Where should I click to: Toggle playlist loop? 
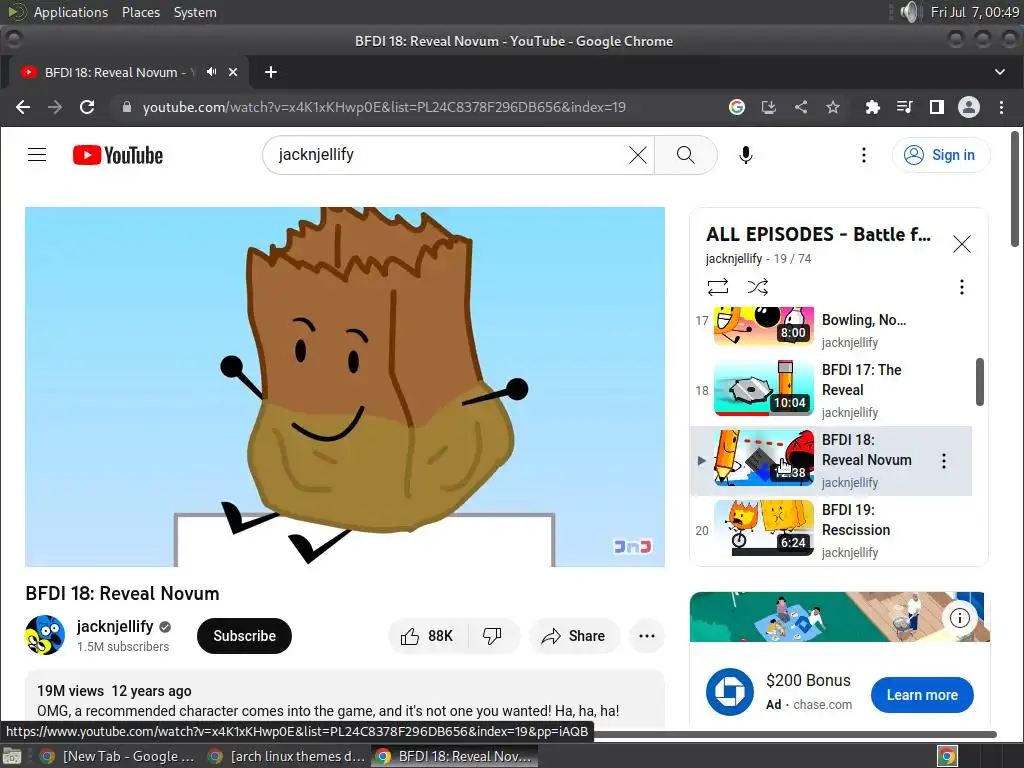coord(718,287)
